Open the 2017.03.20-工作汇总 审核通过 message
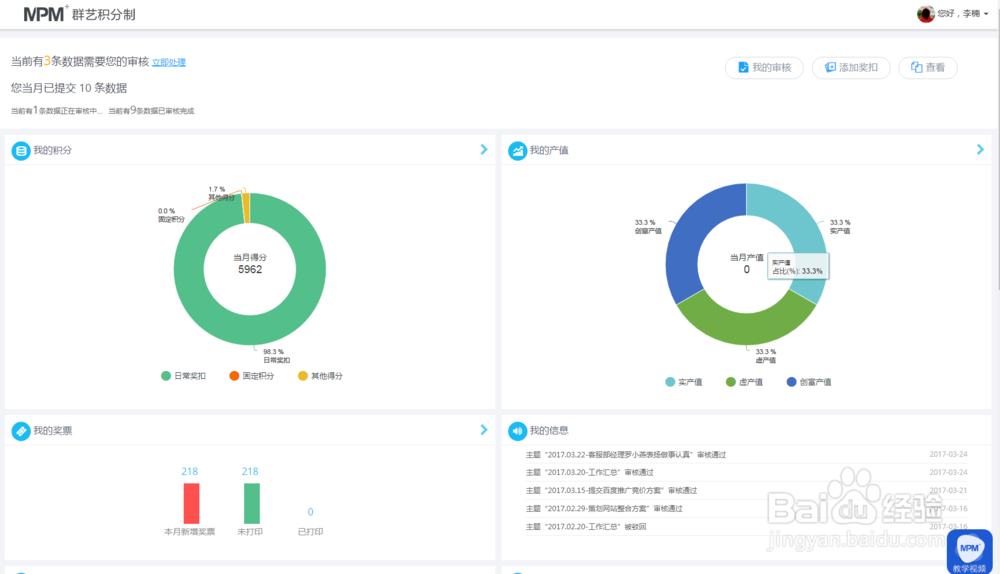This screenshot has height=574, width=1000. [x=589, y=473]
